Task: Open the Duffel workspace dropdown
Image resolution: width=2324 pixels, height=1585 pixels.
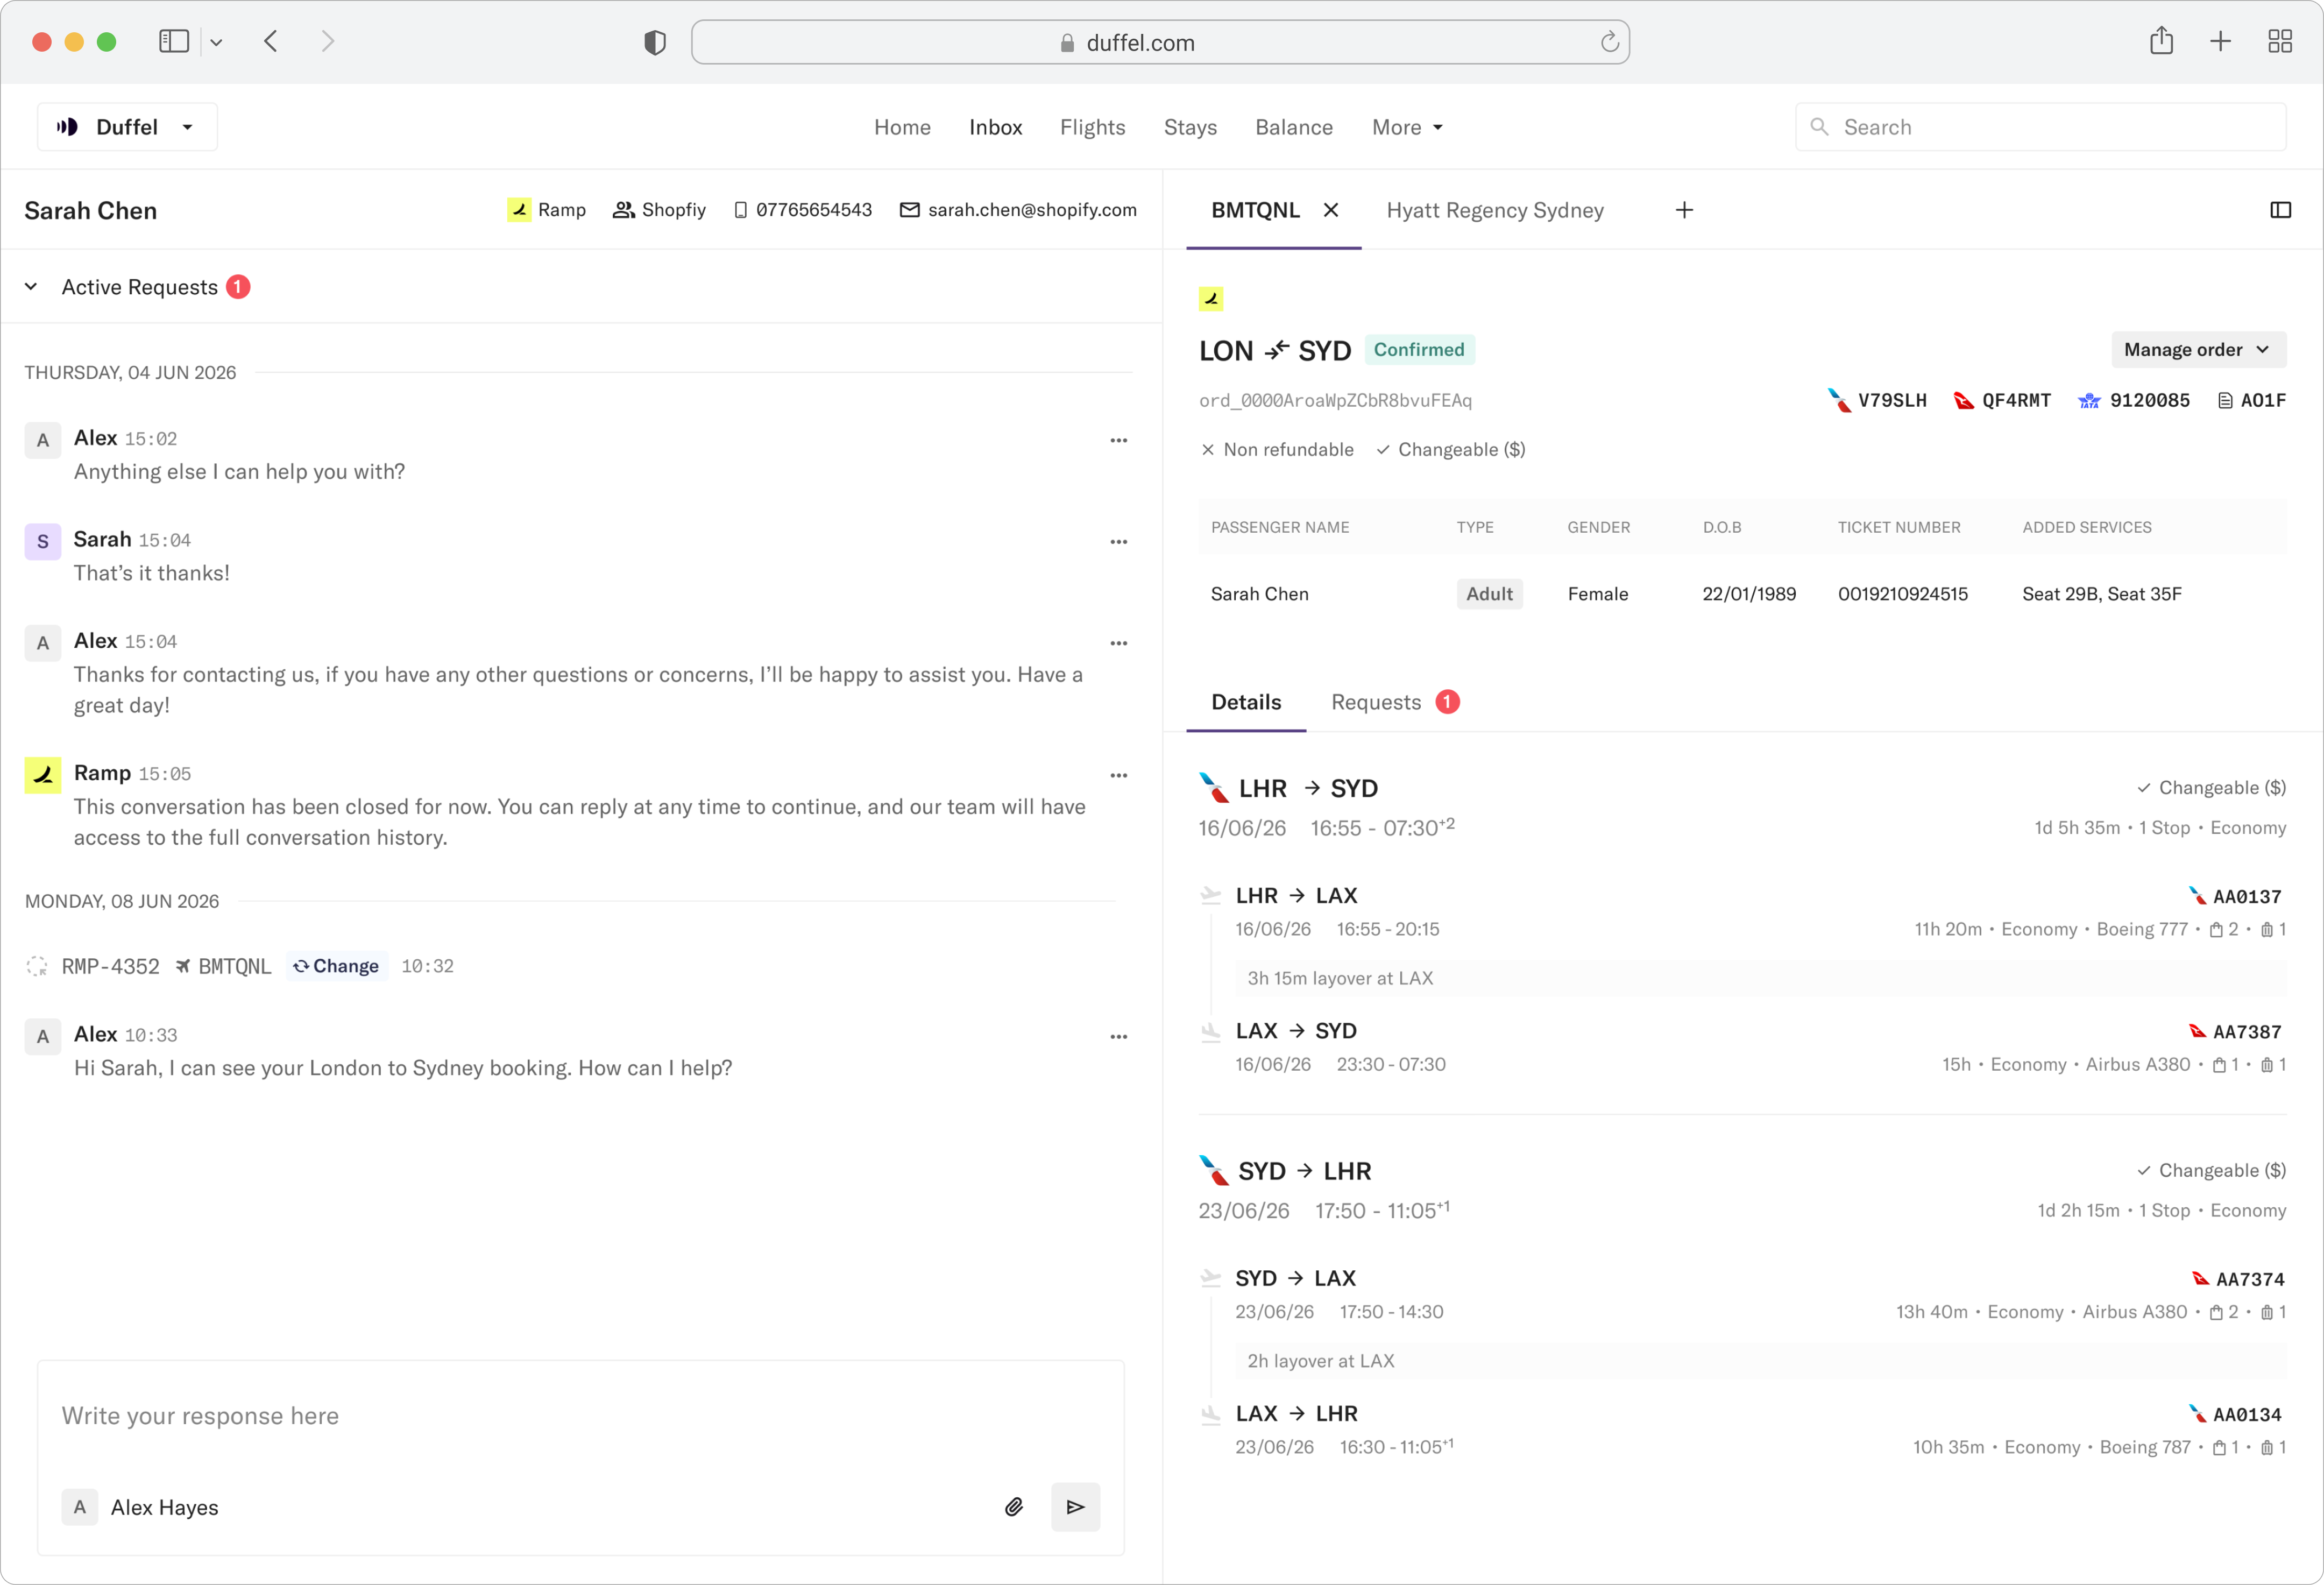Action: tap(127, 127)
